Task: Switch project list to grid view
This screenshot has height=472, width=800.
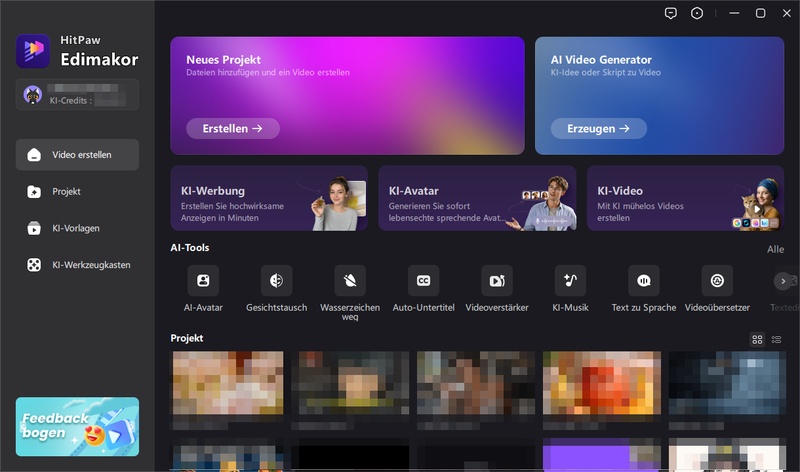Action: pos(757,339)
